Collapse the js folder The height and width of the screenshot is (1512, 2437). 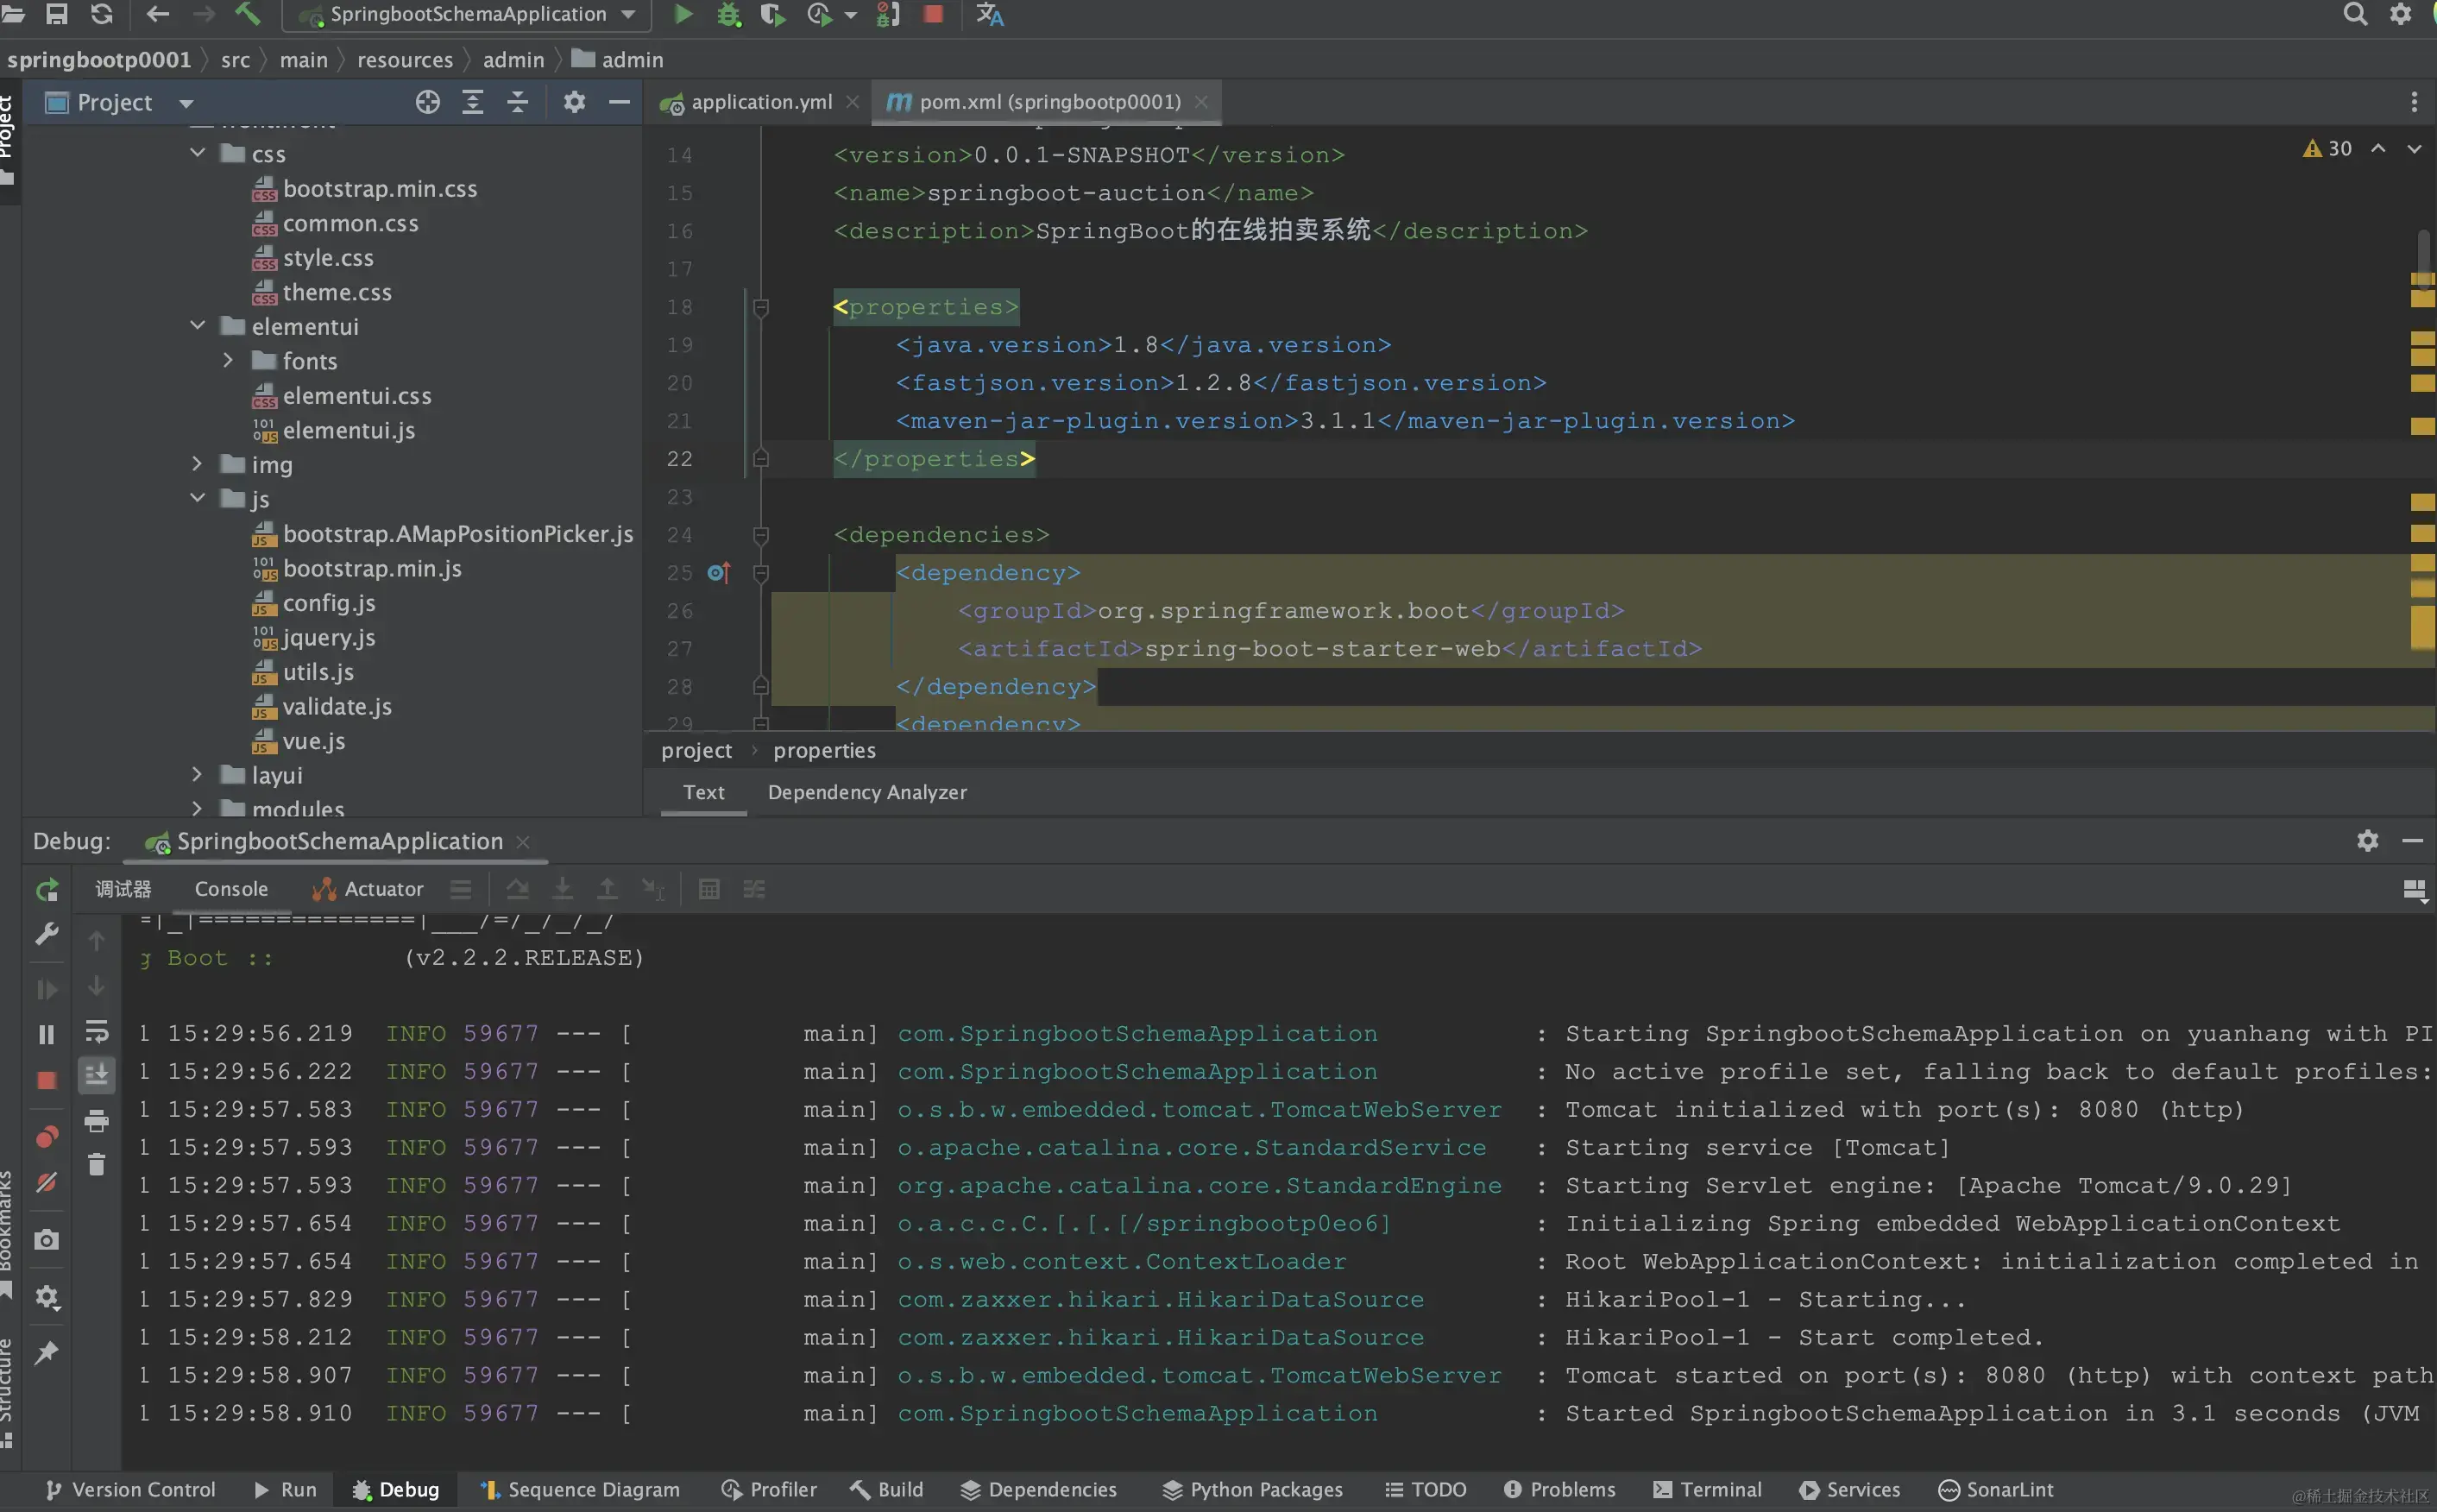[x=198, y=498]
